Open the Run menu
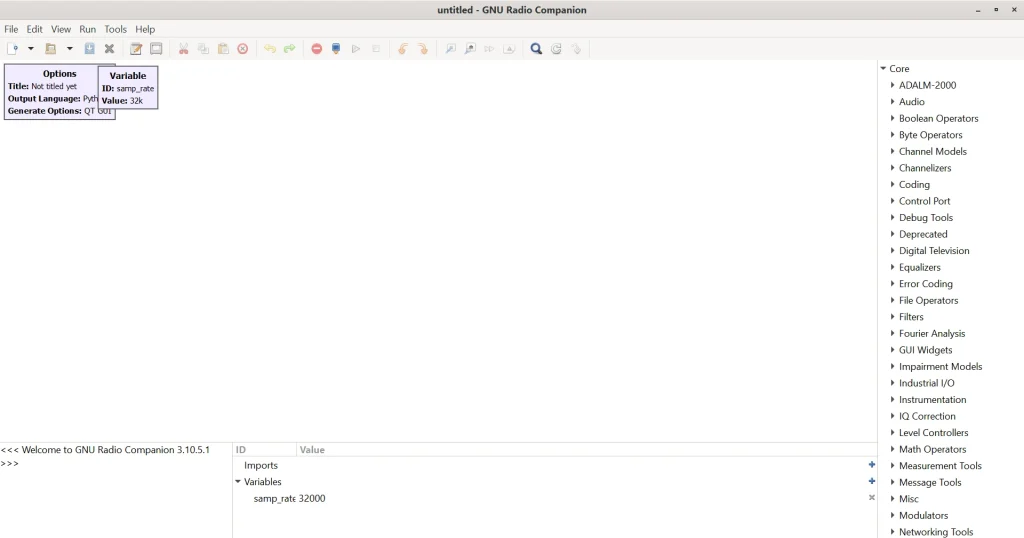The width and height of the screenshot is (1024, 538). point(88,29)
